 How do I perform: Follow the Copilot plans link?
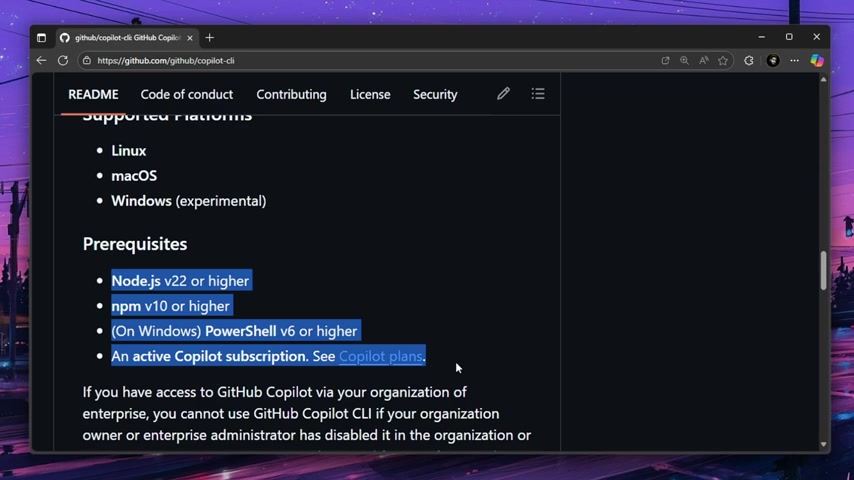coord(381,356)
